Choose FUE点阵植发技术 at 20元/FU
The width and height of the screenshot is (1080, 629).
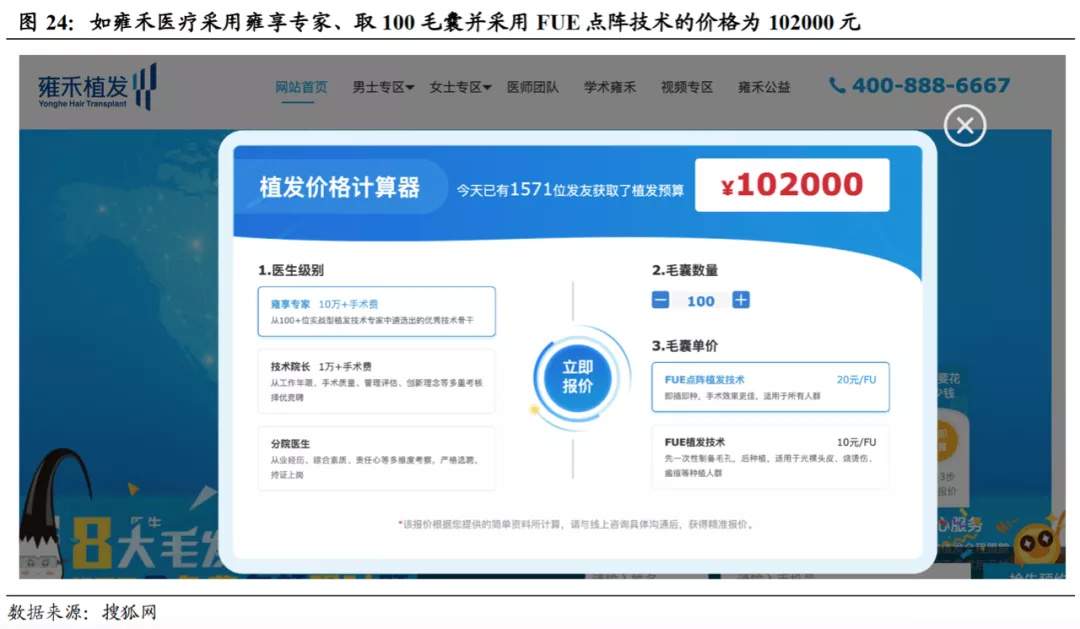click(x=770, y=387)
